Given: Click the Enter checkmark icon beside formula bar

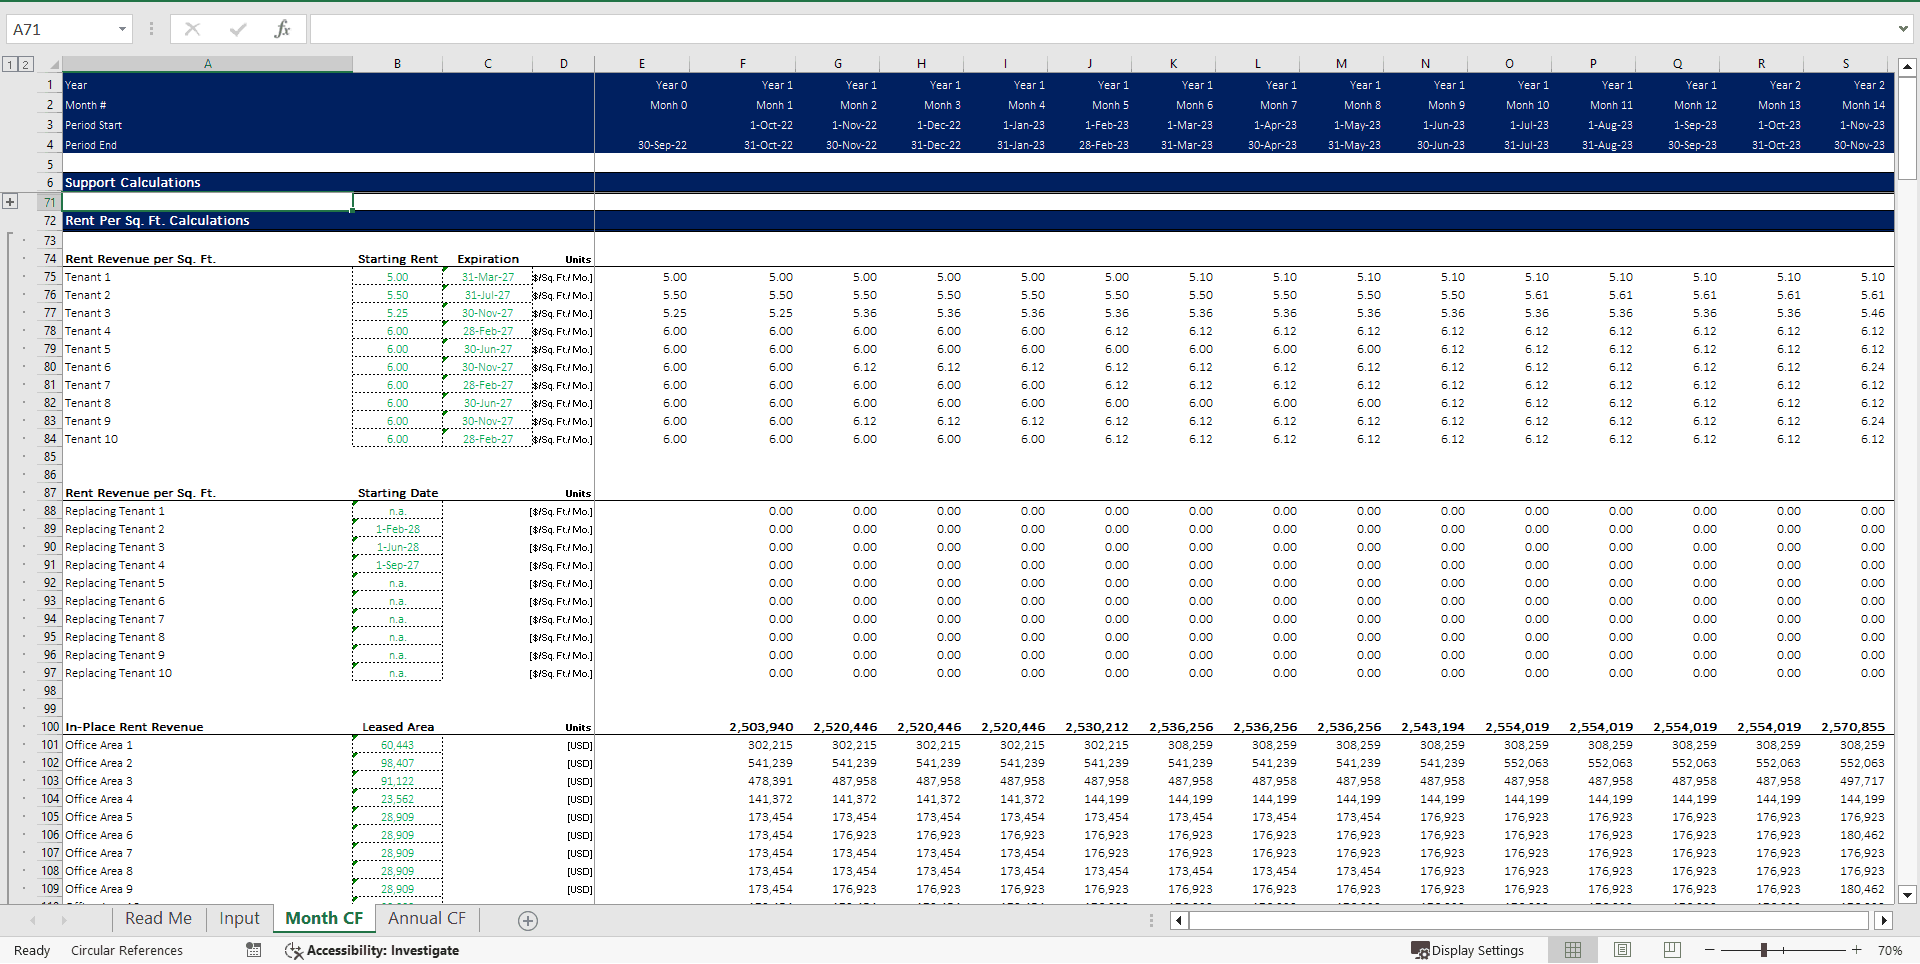Looking at the screenshot, I should pos(238,29).
